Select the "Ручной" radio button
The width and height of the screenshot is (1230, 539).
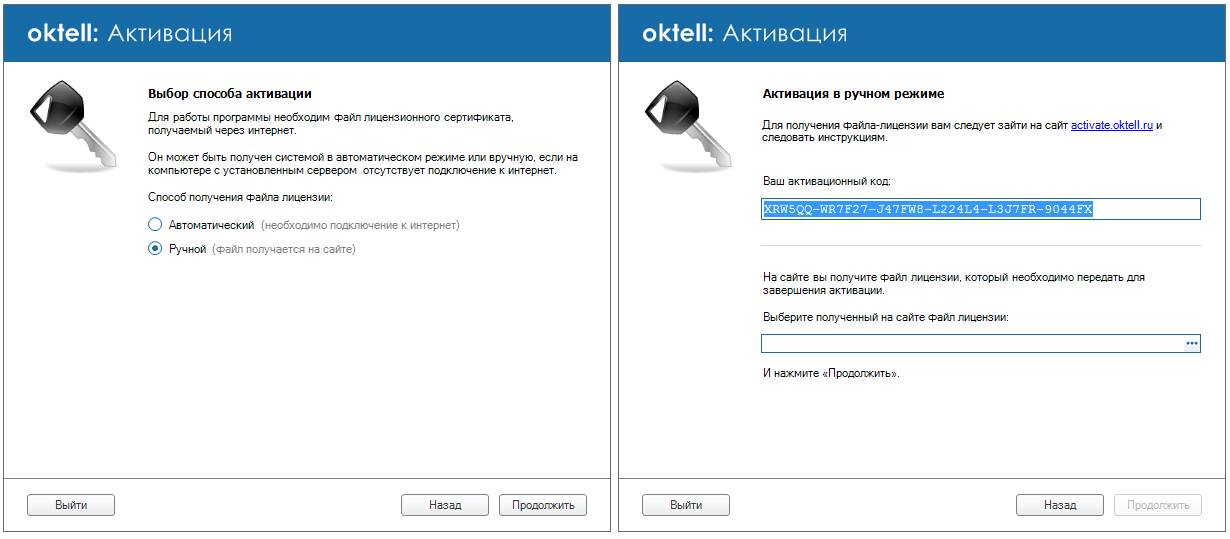pos(155,249)
